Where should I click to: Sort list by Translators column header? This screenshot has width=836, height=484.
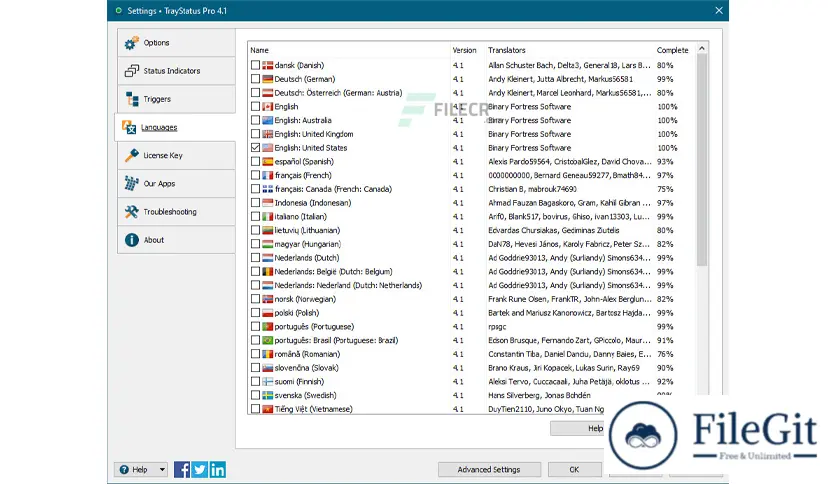pyautogui.click(x=569, y=50)
